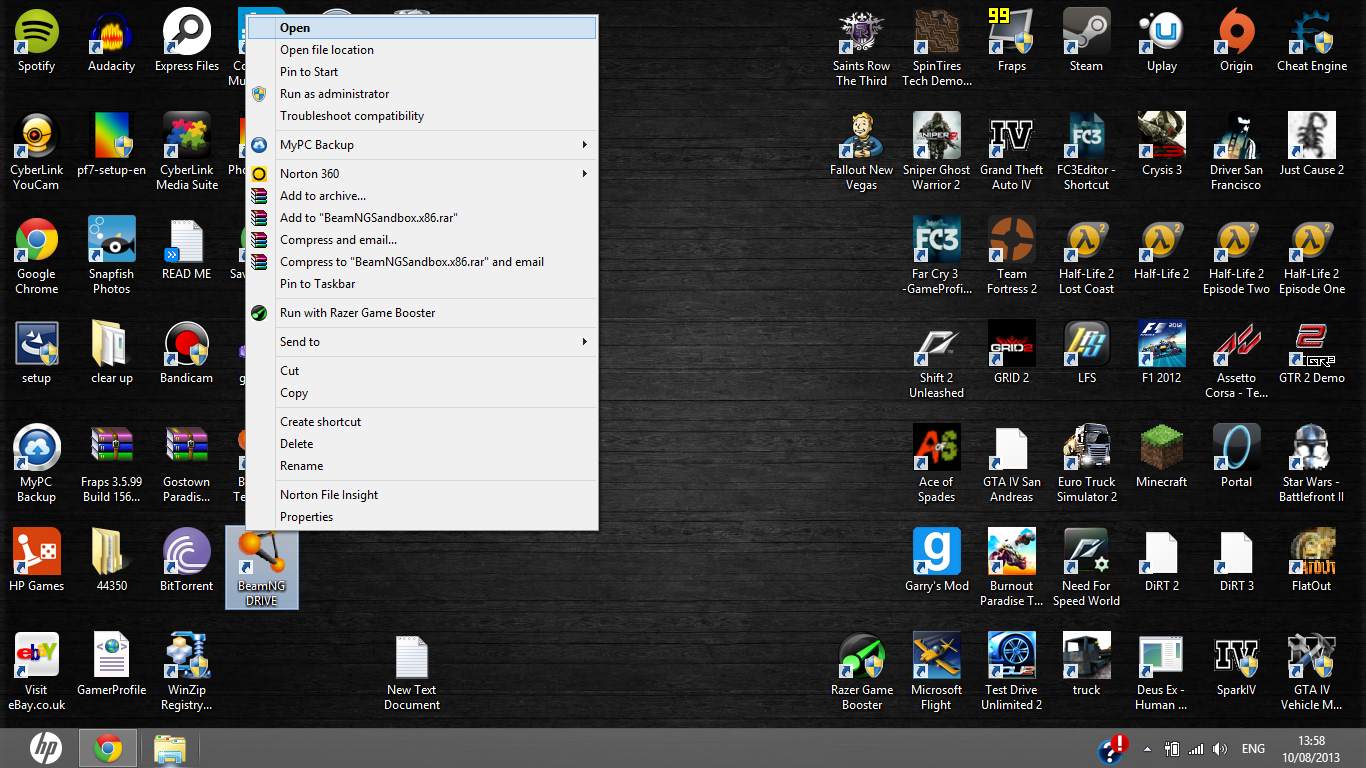Select the Bandicam desktop icon
Screen dimensions: 1366x768
coord(187,353)
